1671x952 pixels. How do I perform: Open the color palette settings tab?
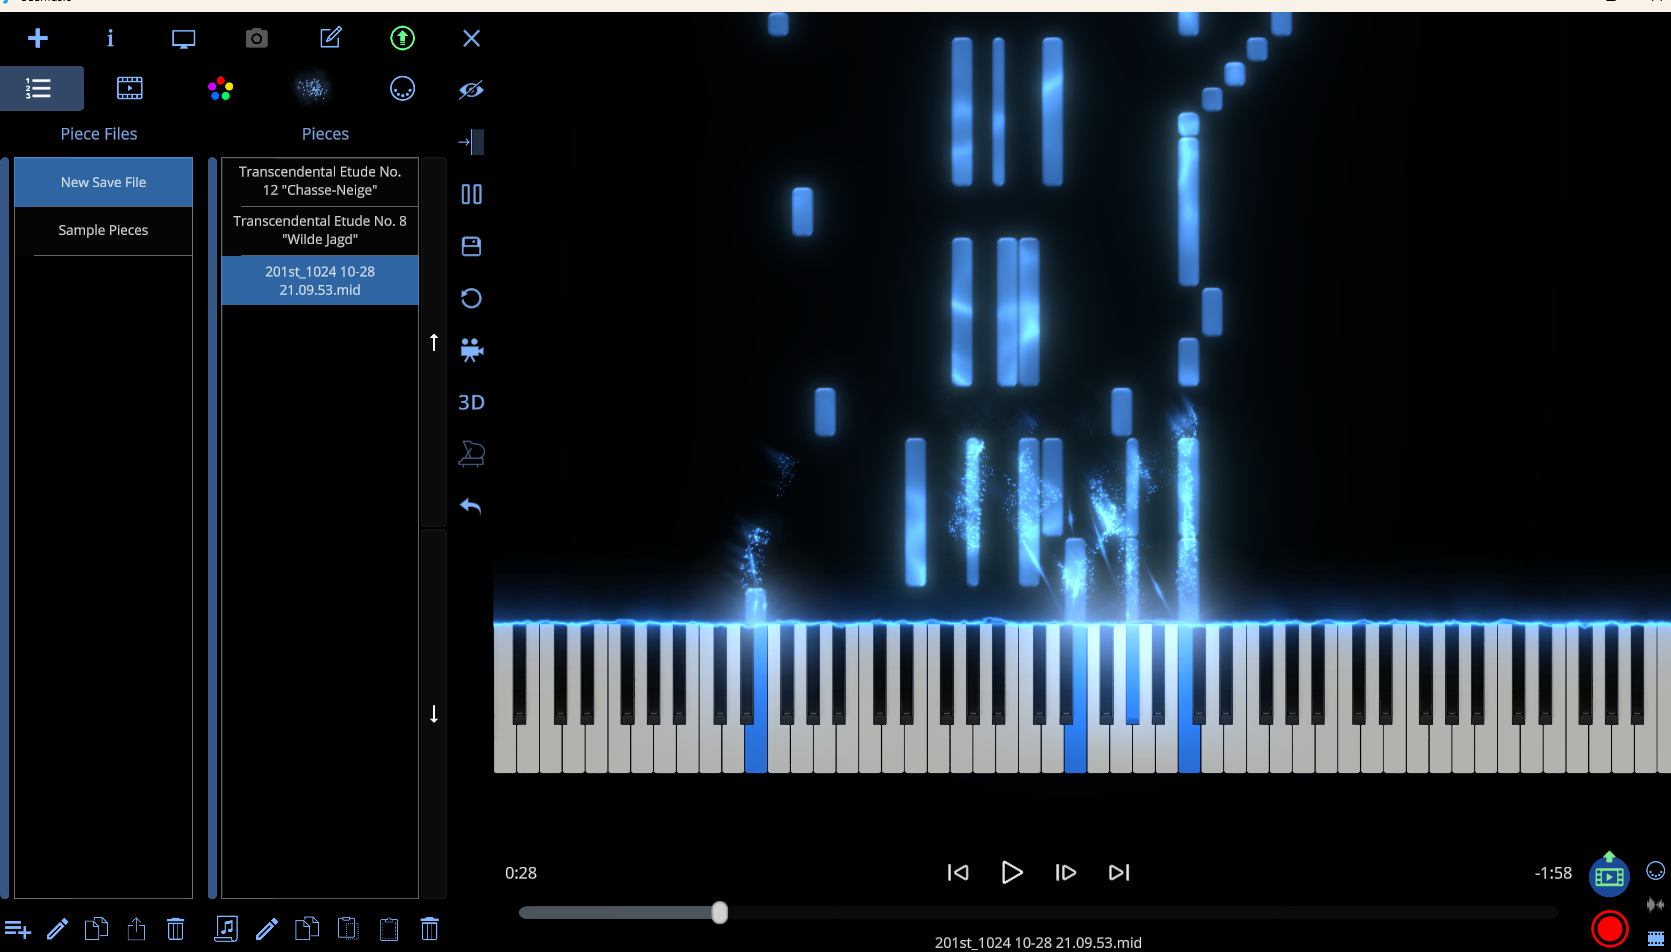[220, 89]
